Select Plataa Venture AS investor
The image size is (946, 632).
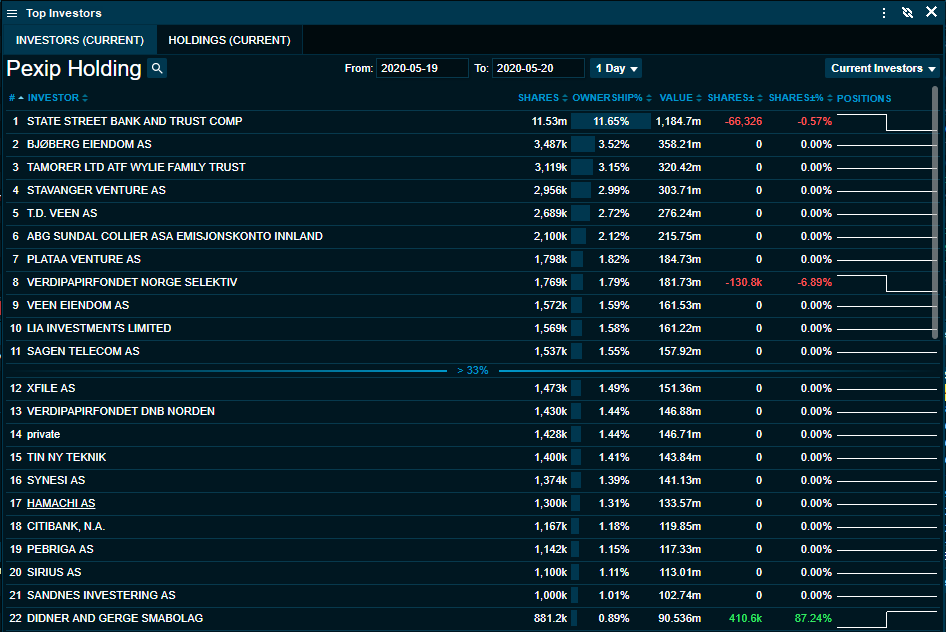(x=83, y=259)
